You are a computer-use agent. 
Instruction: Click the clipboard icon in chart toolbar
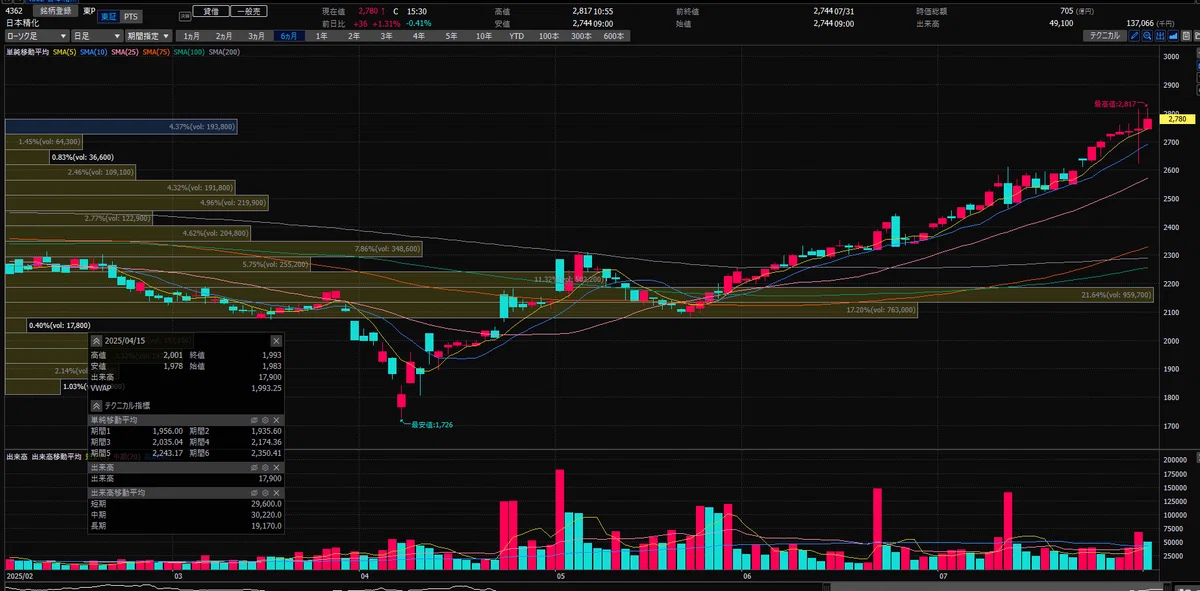[1186, 35]
